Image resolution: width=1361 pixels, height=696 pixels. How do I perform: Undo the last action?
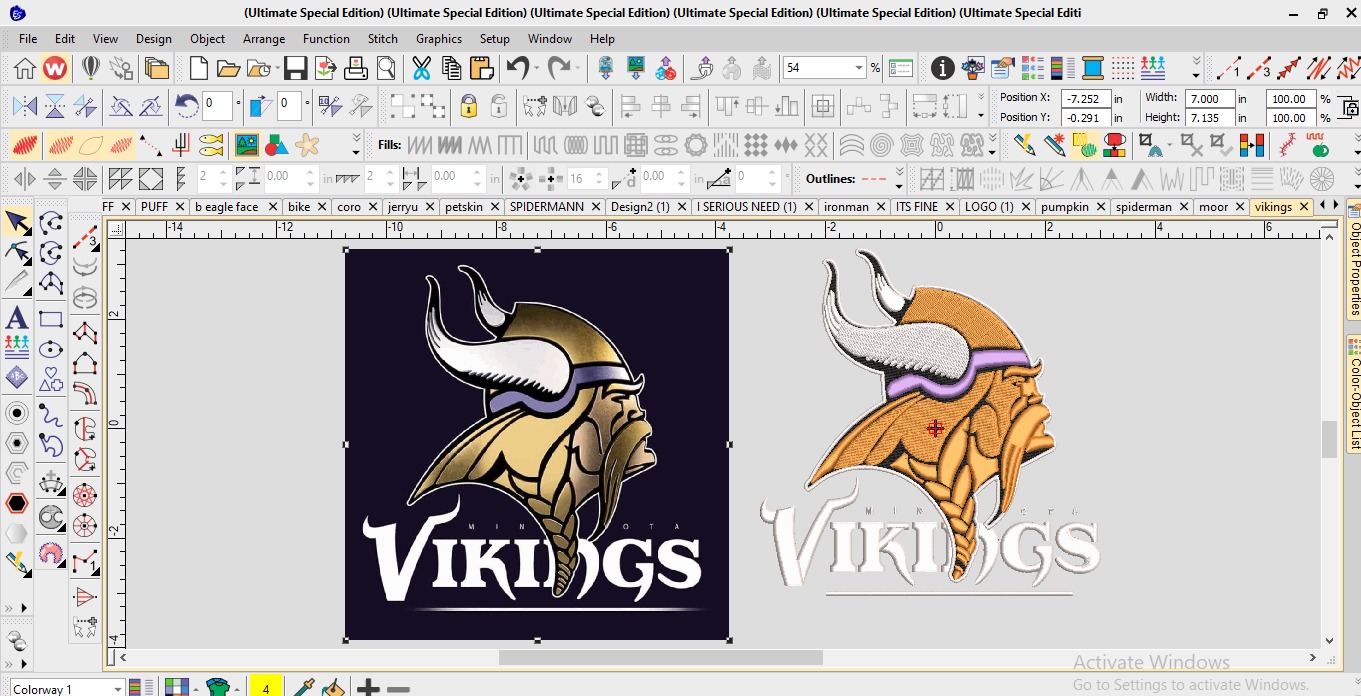pos(517,68)
